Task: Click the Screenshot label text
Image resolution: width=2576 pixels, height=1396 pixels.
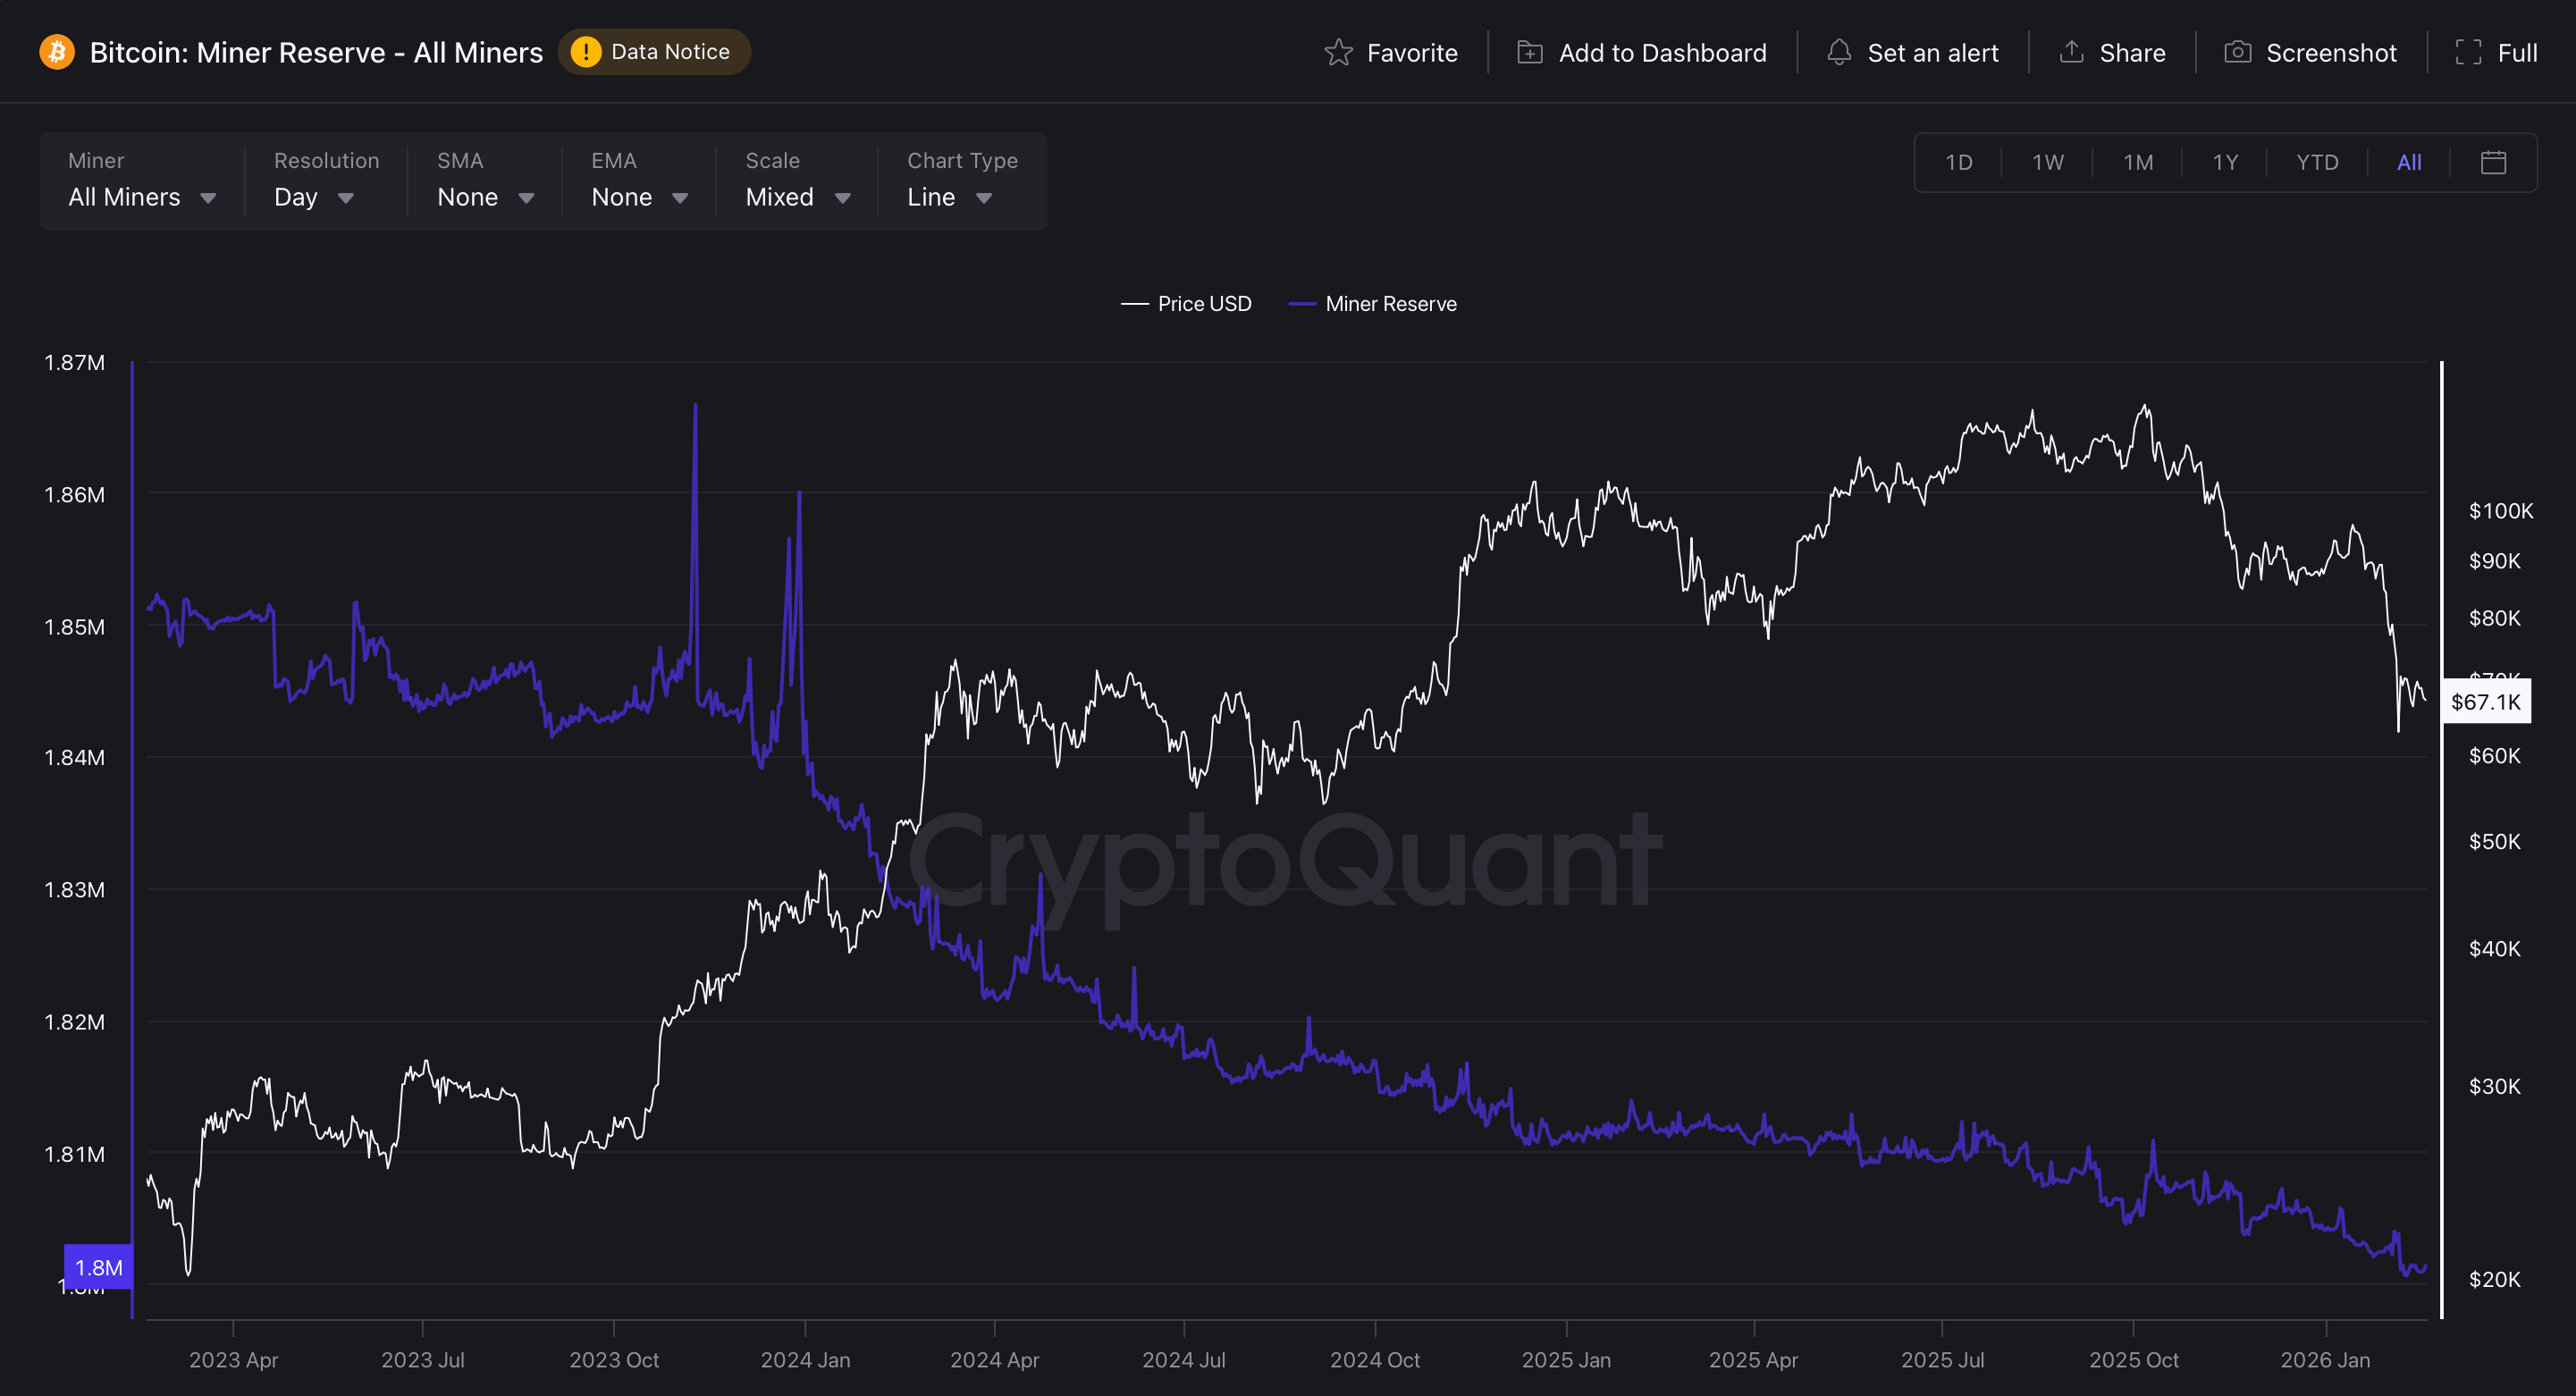Action: [2331, 53]
